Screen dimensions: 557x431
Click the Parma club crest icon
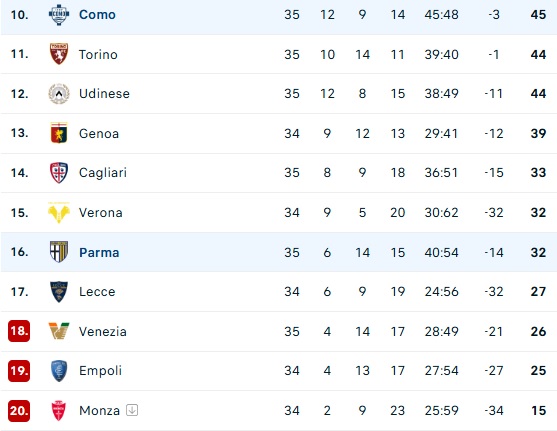pyautogui.click(x=59, y=252)
